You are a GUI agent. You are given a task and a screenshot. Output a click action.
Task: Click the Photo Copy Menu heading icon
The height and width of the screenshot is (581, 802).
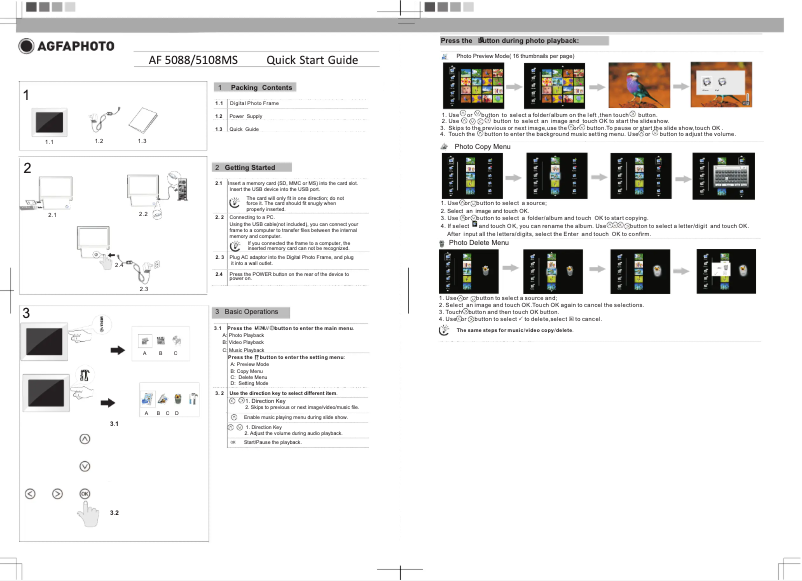point(445,147)
